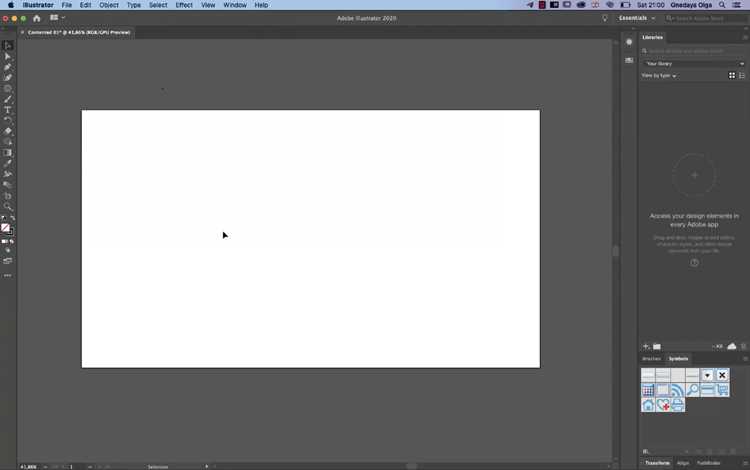Click the Spotlight search icon in menu bar
Viewport: 750px width, 470px height.
[722, 5]
